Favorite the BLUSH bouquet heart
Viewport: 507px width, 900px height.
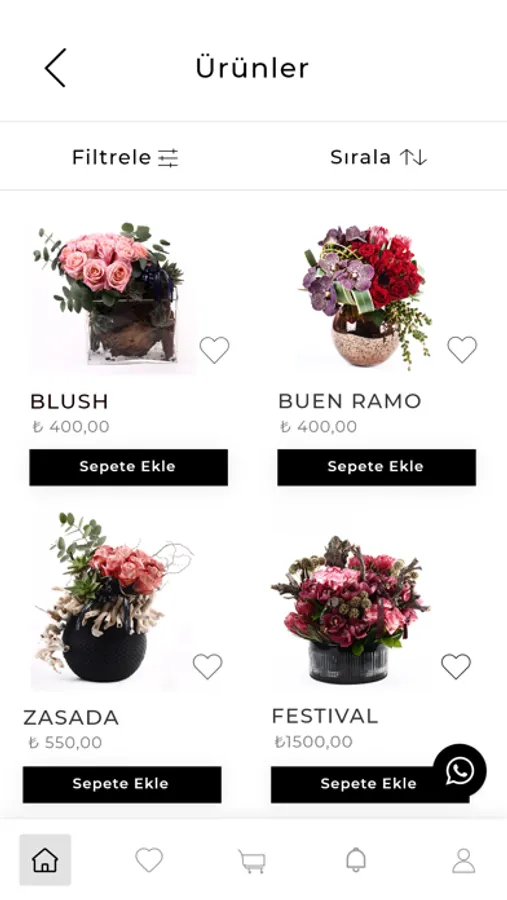click(214, 350)
